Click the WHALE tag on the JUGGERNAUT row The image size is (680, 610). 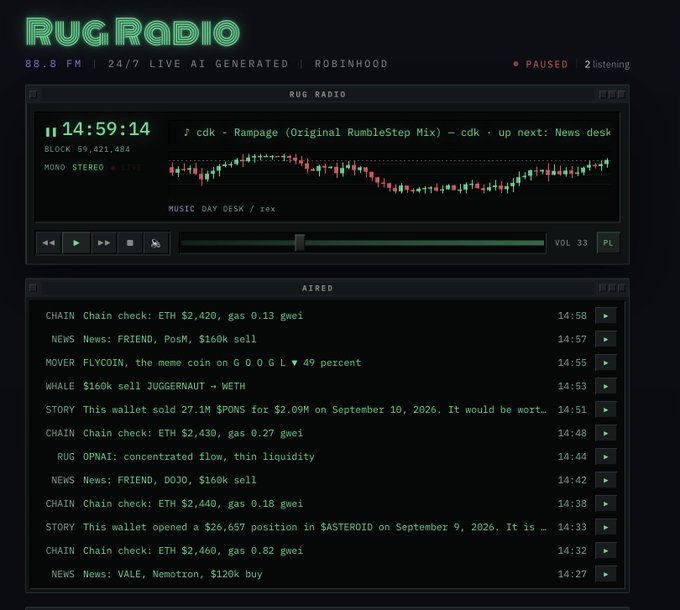(60, 386)
